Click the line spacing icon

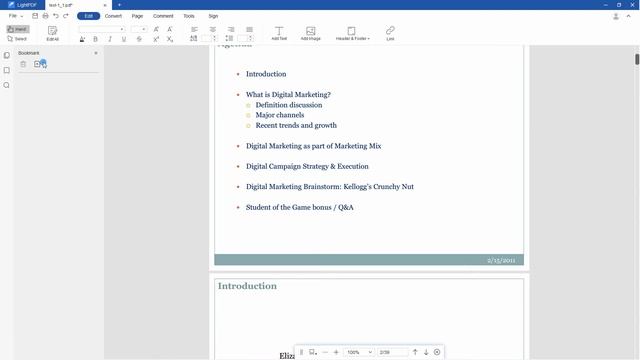pos(229,38)
